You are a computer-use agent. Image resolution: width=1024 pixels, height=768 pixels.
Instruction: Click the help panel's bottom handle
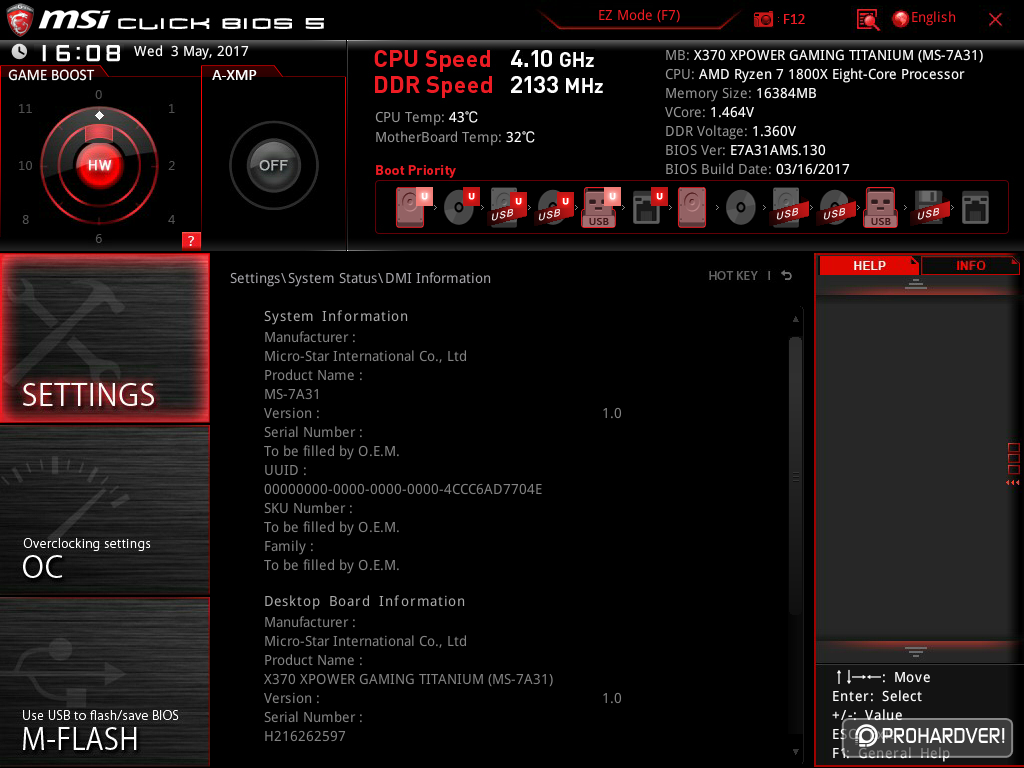click(916, 651)
